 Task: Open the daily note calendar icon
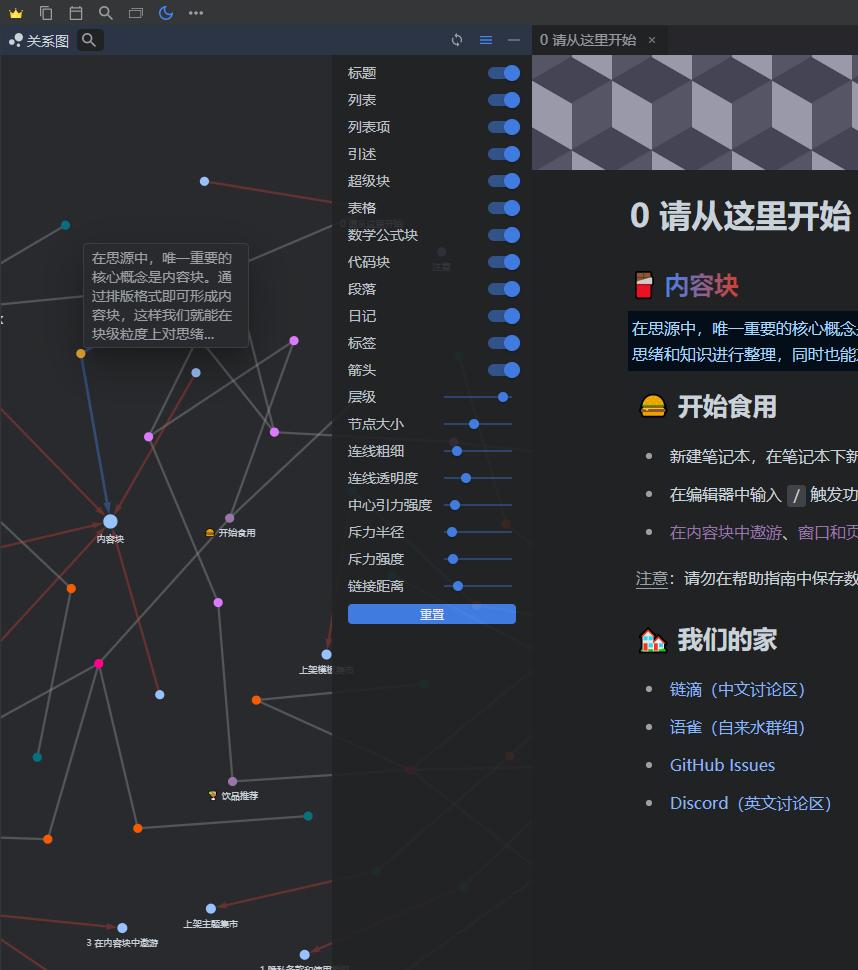point(74,13)
